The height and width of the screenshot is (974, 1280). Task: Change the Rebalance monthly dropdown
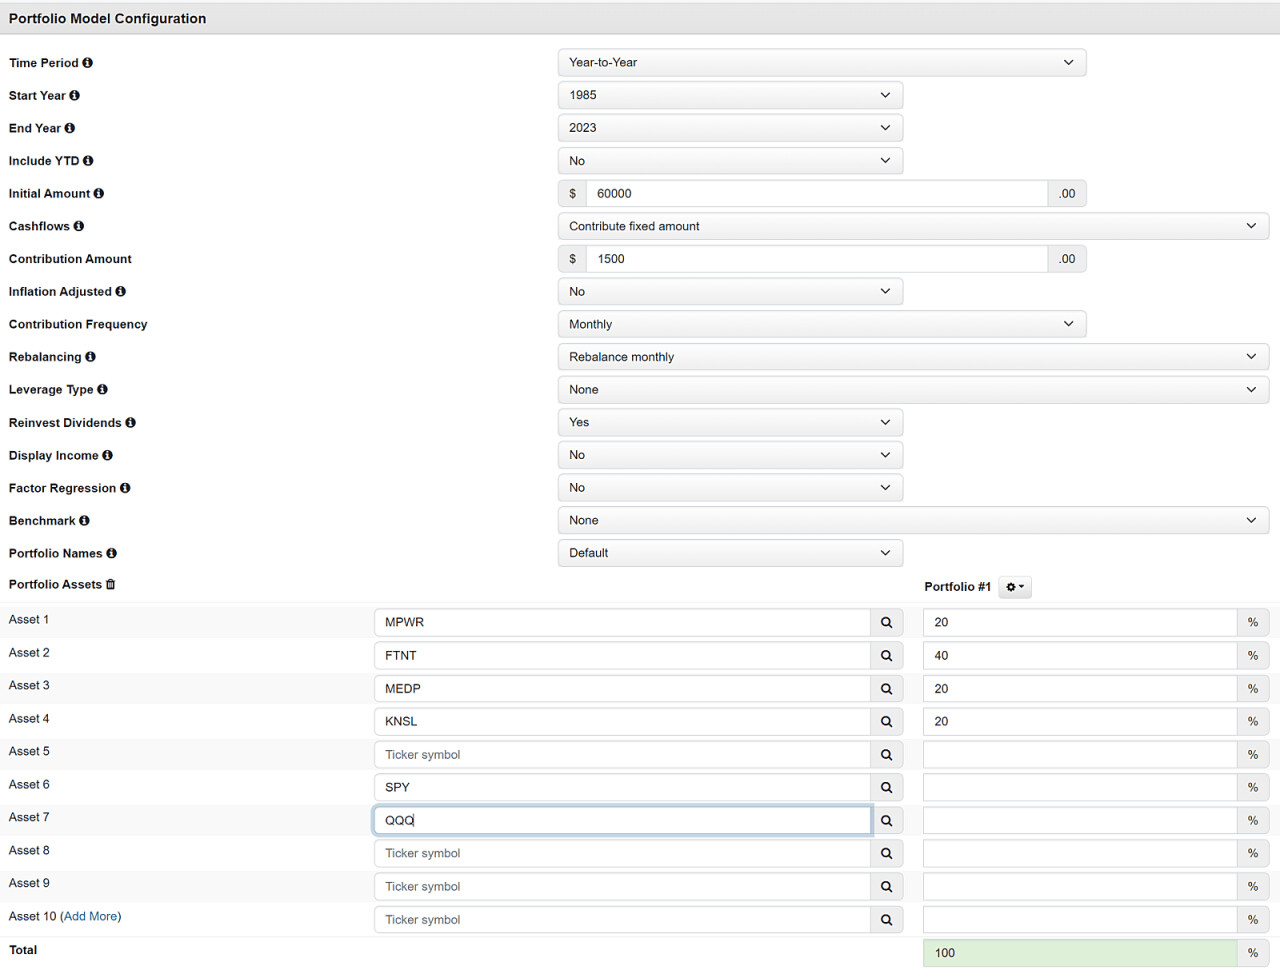(912, 357)
